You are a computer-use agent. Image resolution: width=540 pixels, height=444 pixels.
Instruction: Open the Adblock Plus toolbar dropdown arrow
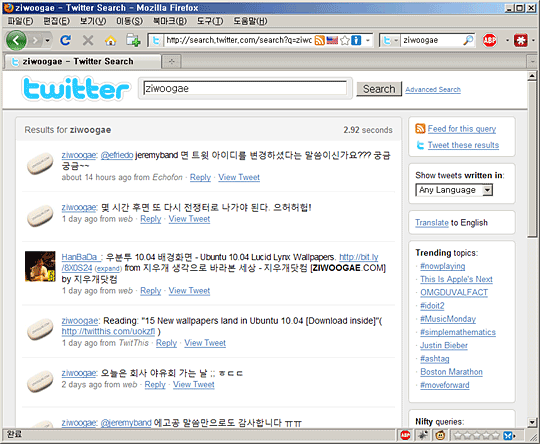click(x=507, y=41)
